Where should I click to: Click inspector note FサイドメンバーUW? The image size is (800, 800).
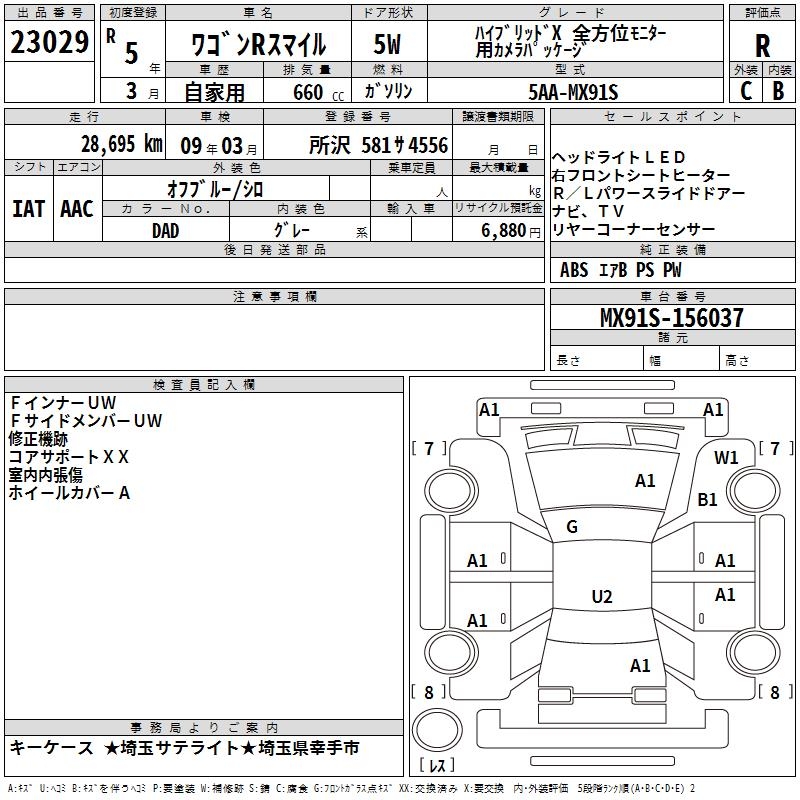click(x=85, y=420)
